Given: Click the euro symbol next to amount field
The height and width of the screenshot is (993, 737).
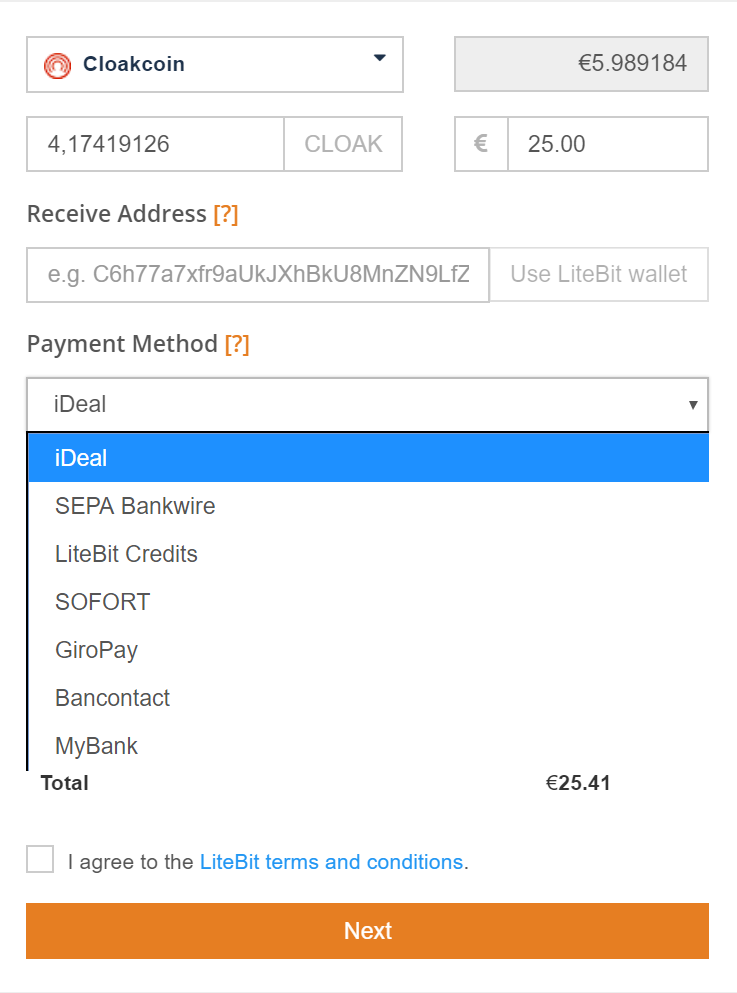Looking at the screenshot, I should (x=481, y=144).
